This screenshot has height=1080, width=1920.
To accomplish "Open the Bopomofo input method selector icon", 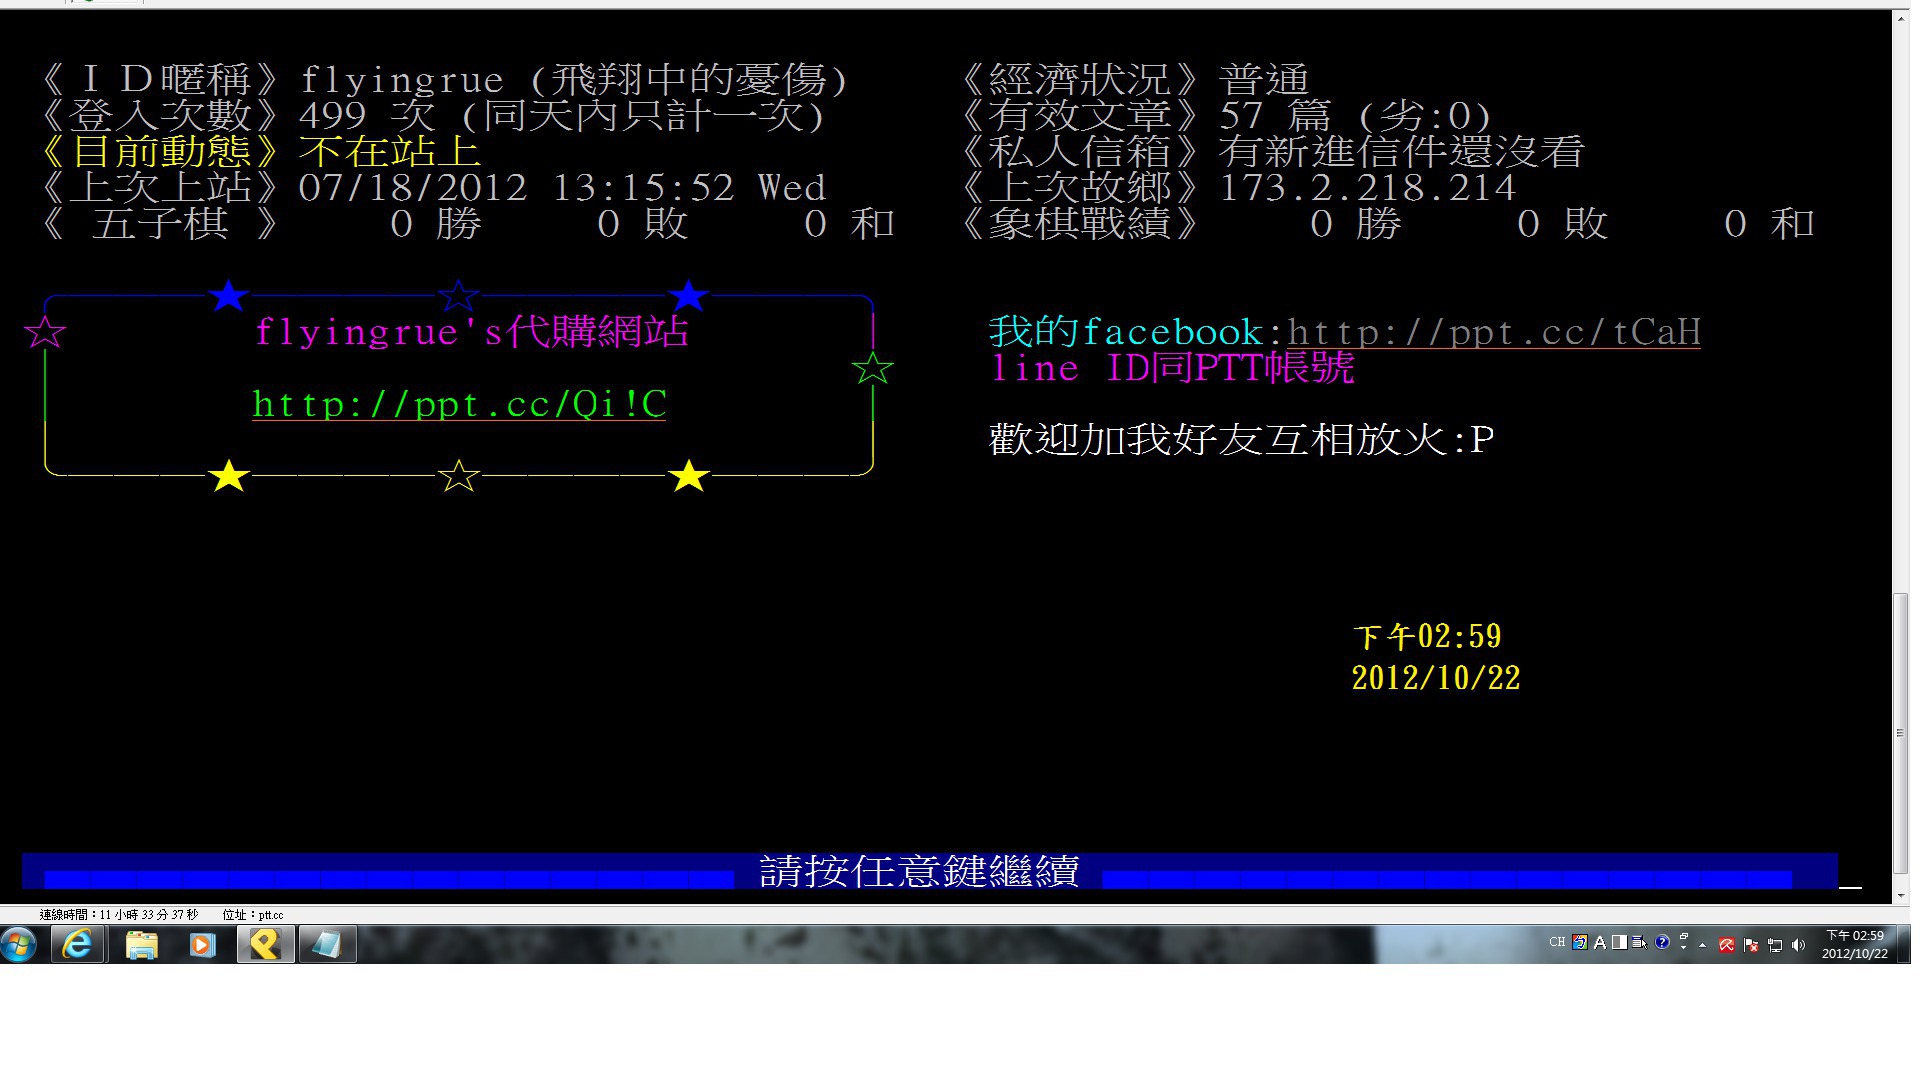I will point(1580,942).
